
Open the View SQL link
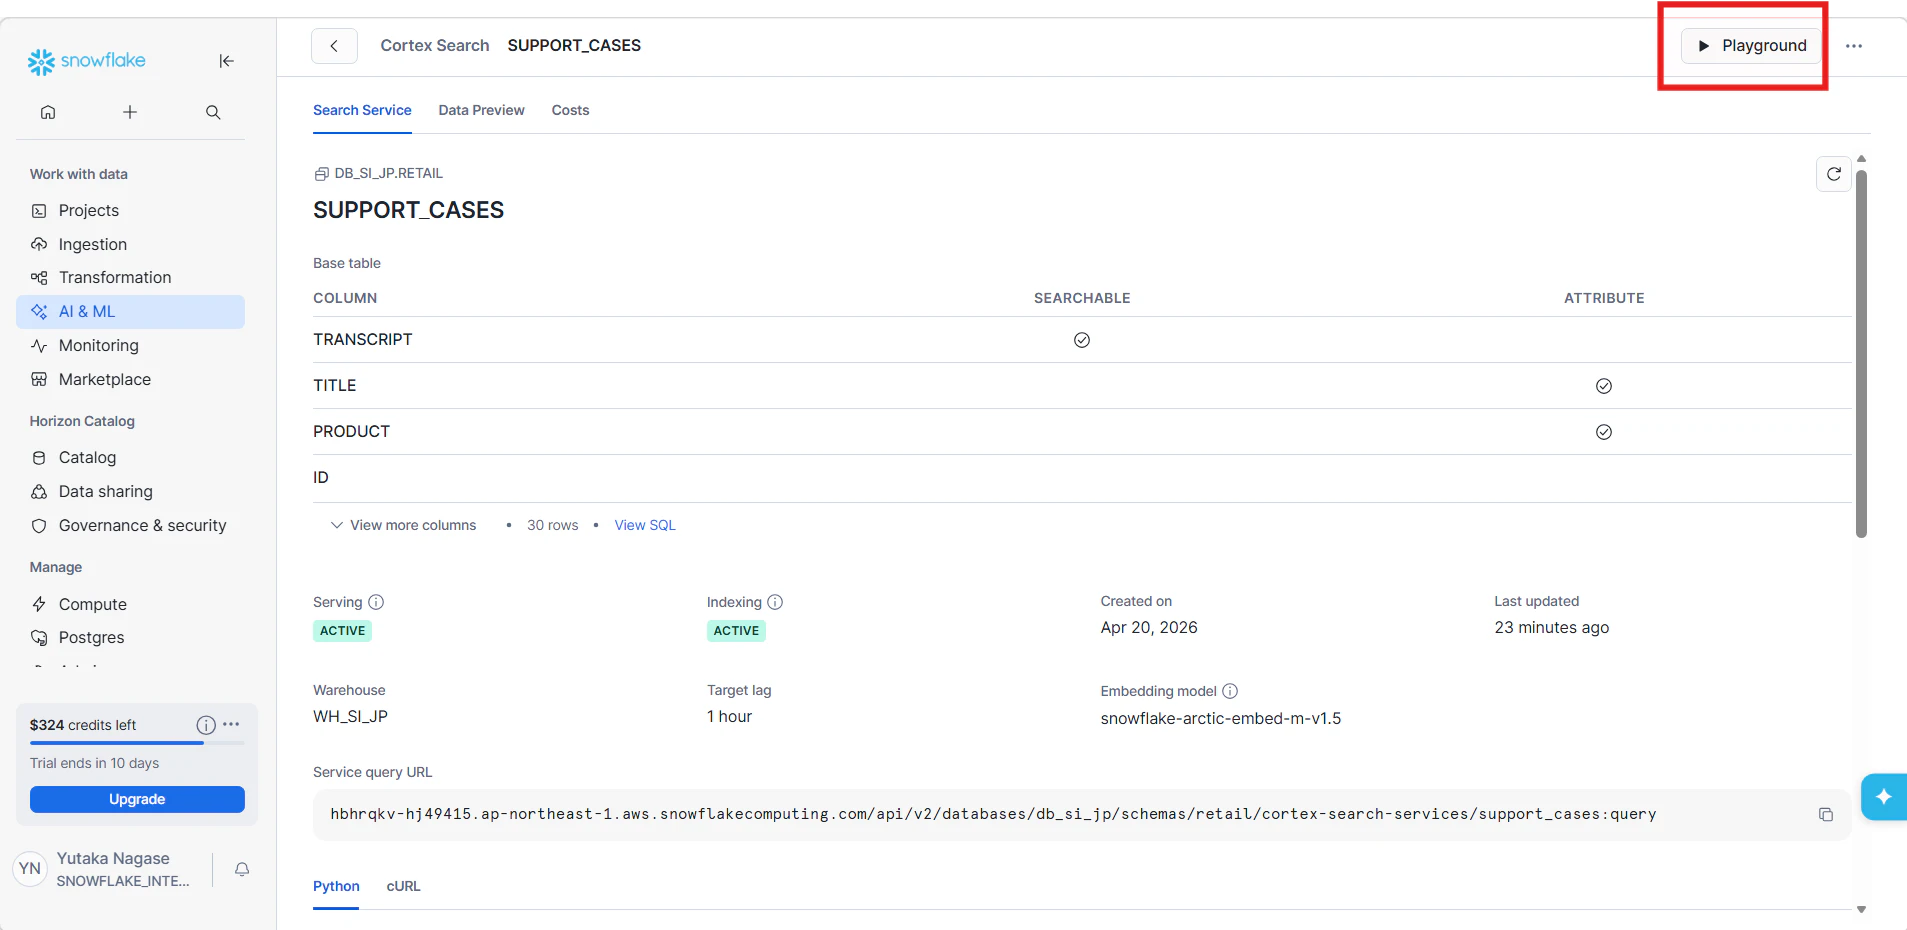[x=645, y=525]
